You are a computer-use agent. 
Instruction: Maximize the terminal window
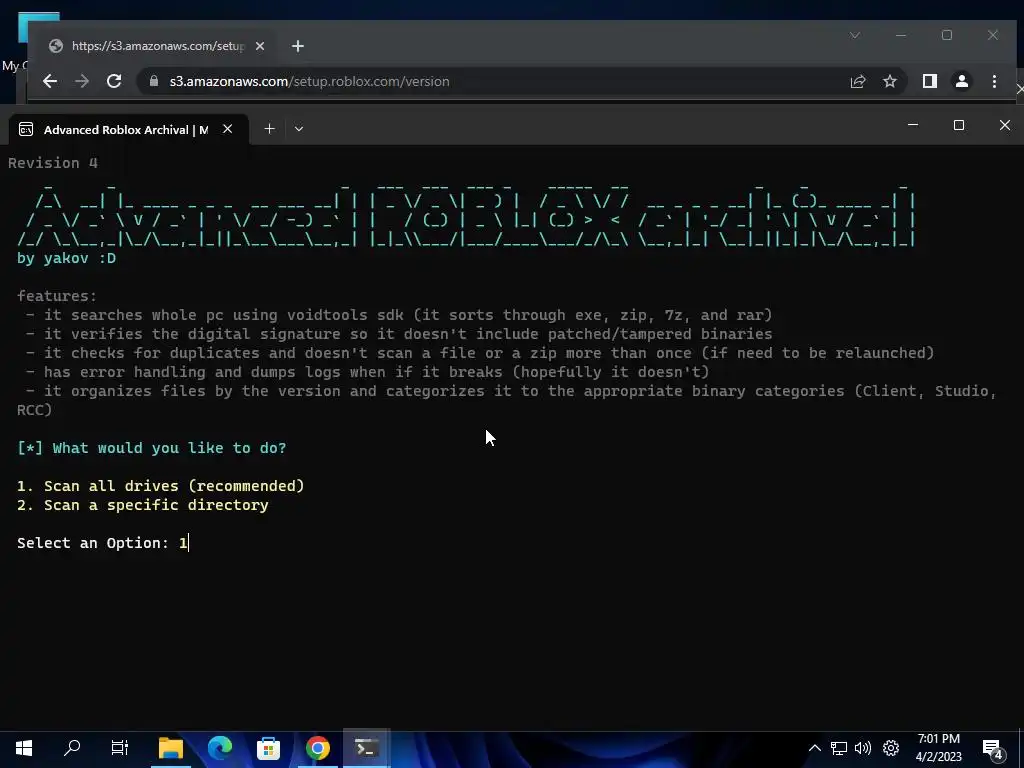point(959,125)
